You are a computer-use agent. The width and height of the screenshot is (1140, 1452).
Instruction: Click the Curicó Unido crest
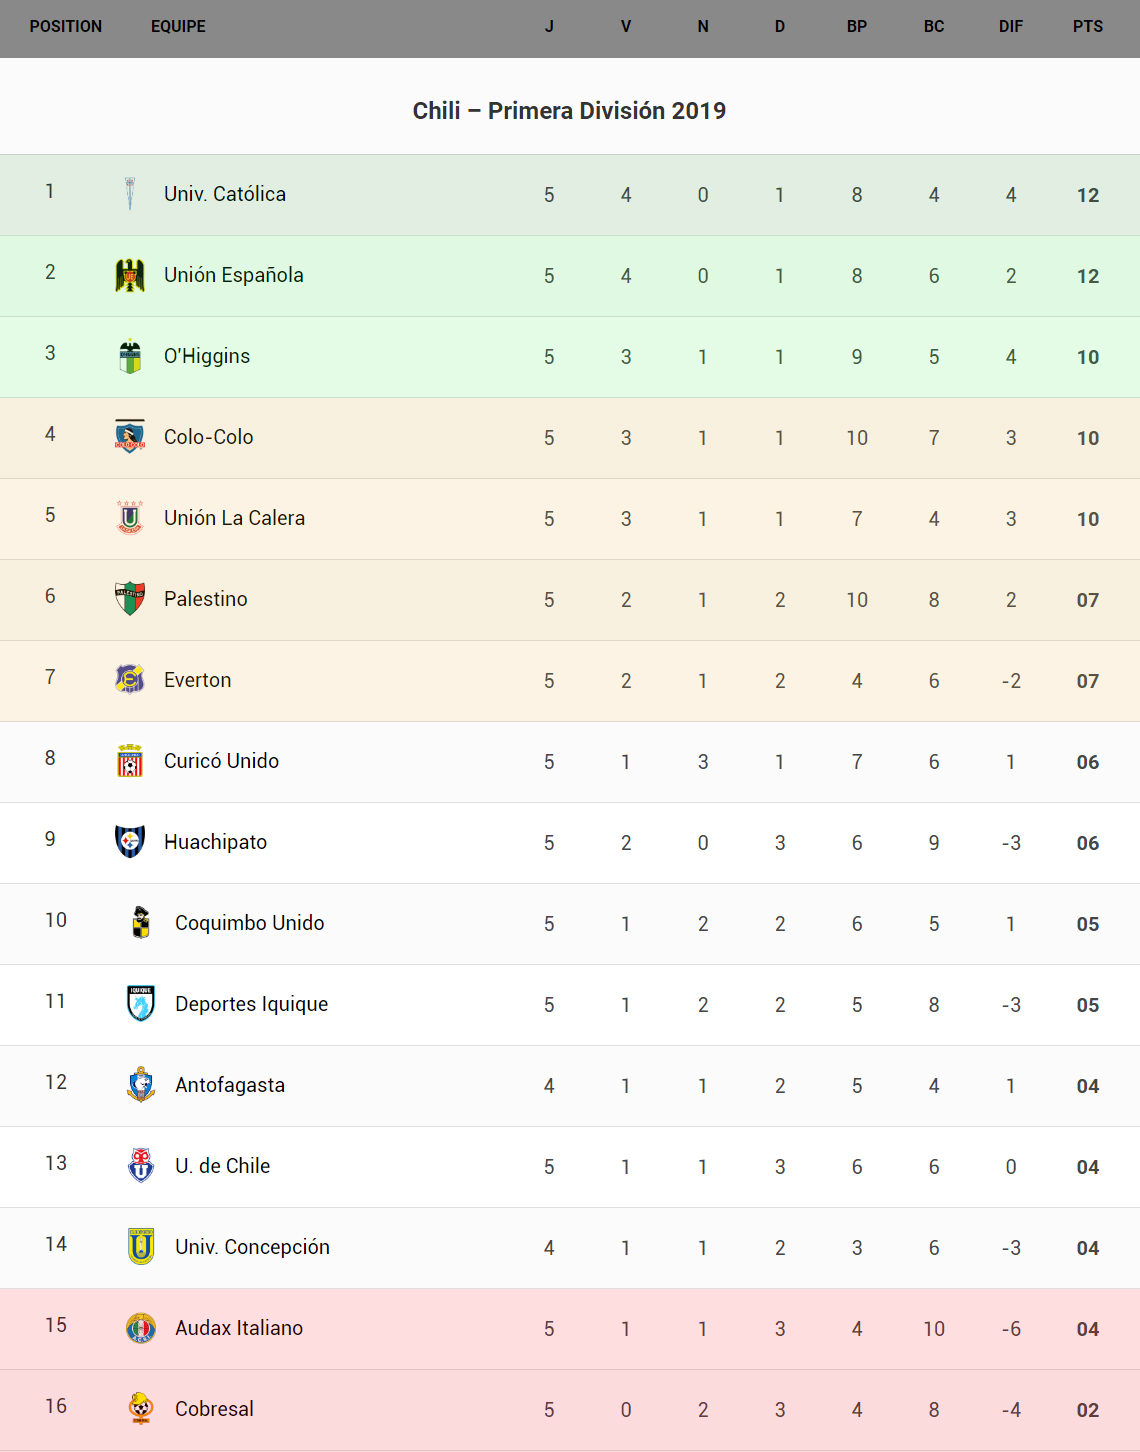pyautogui.click(x=130, y=761)
